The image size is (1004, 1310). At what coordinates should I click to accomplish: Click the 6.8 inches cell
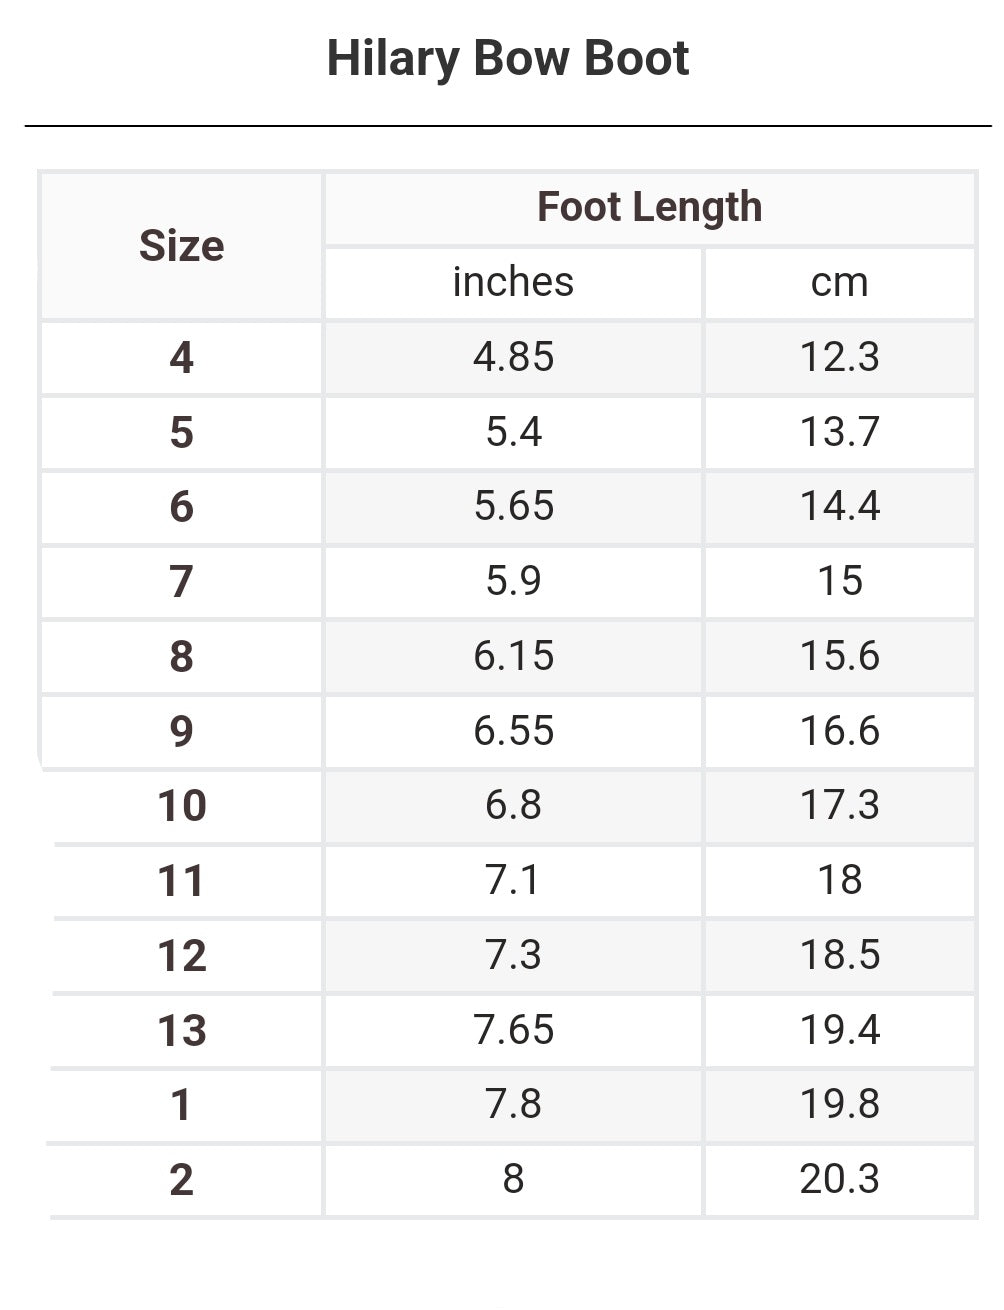[x=513, y=805]
